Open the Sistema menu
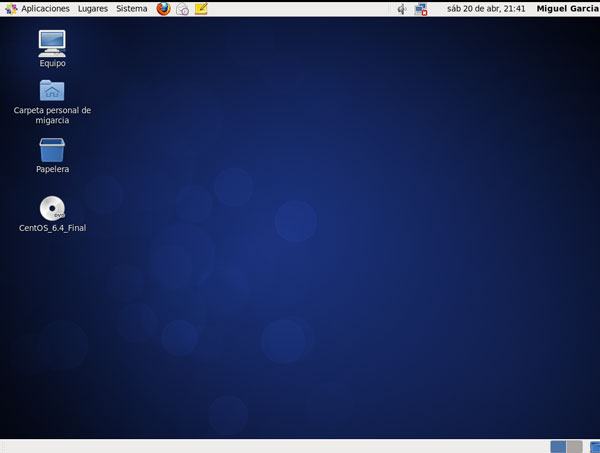The image size is (600, 453). [x=132, y=8]
